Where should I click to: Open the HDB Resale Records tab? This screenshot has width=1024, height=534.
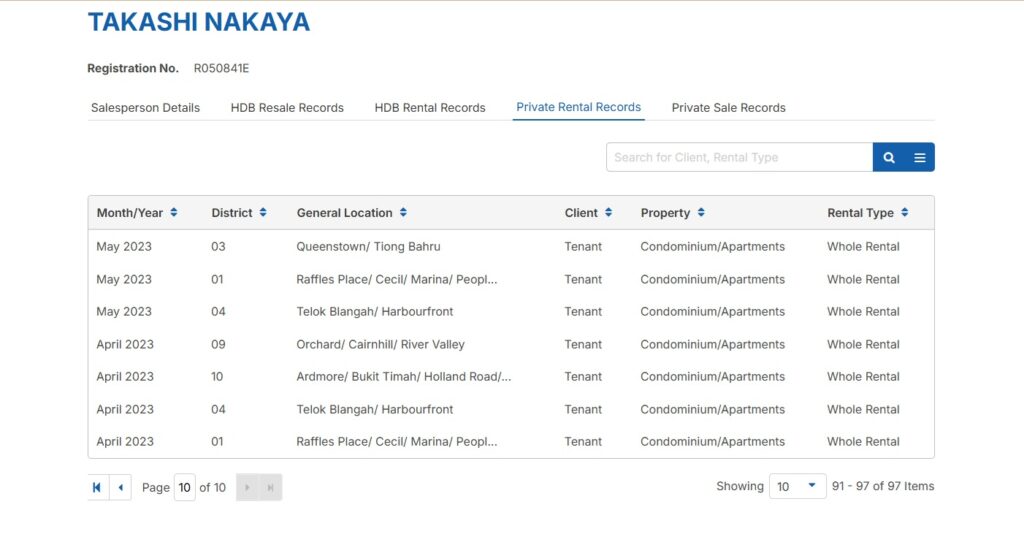tap(287, 108)
